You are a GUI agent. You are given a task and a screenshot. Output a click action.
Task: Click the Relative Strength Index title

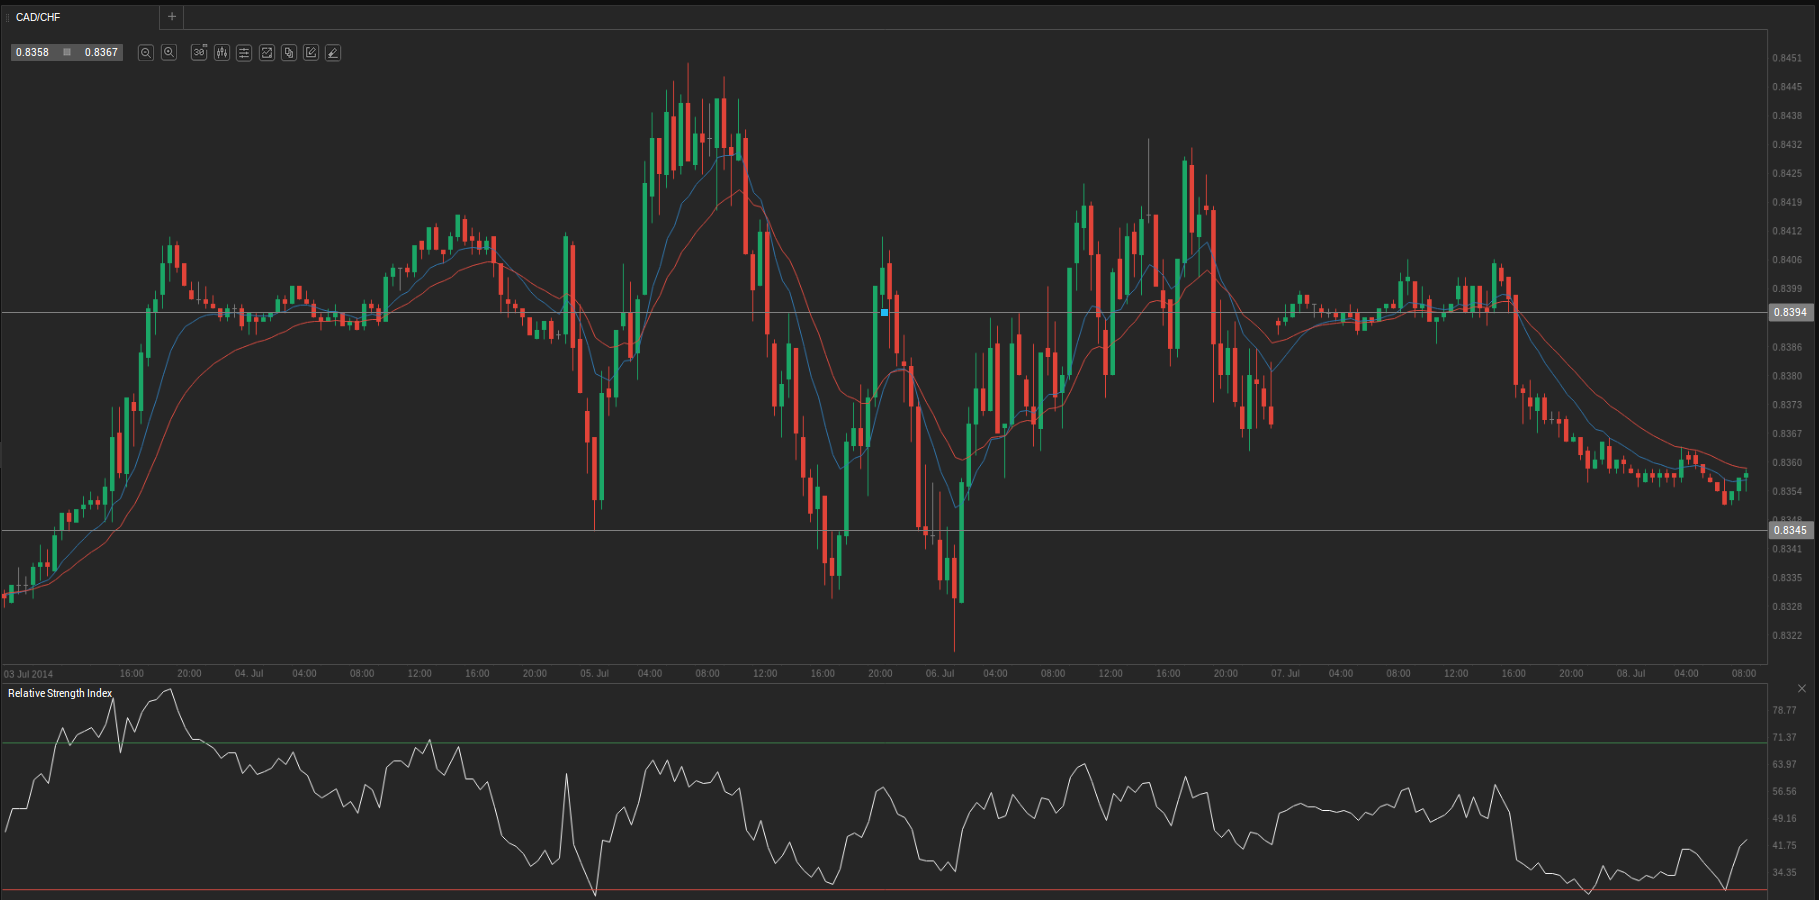point(60,693)
